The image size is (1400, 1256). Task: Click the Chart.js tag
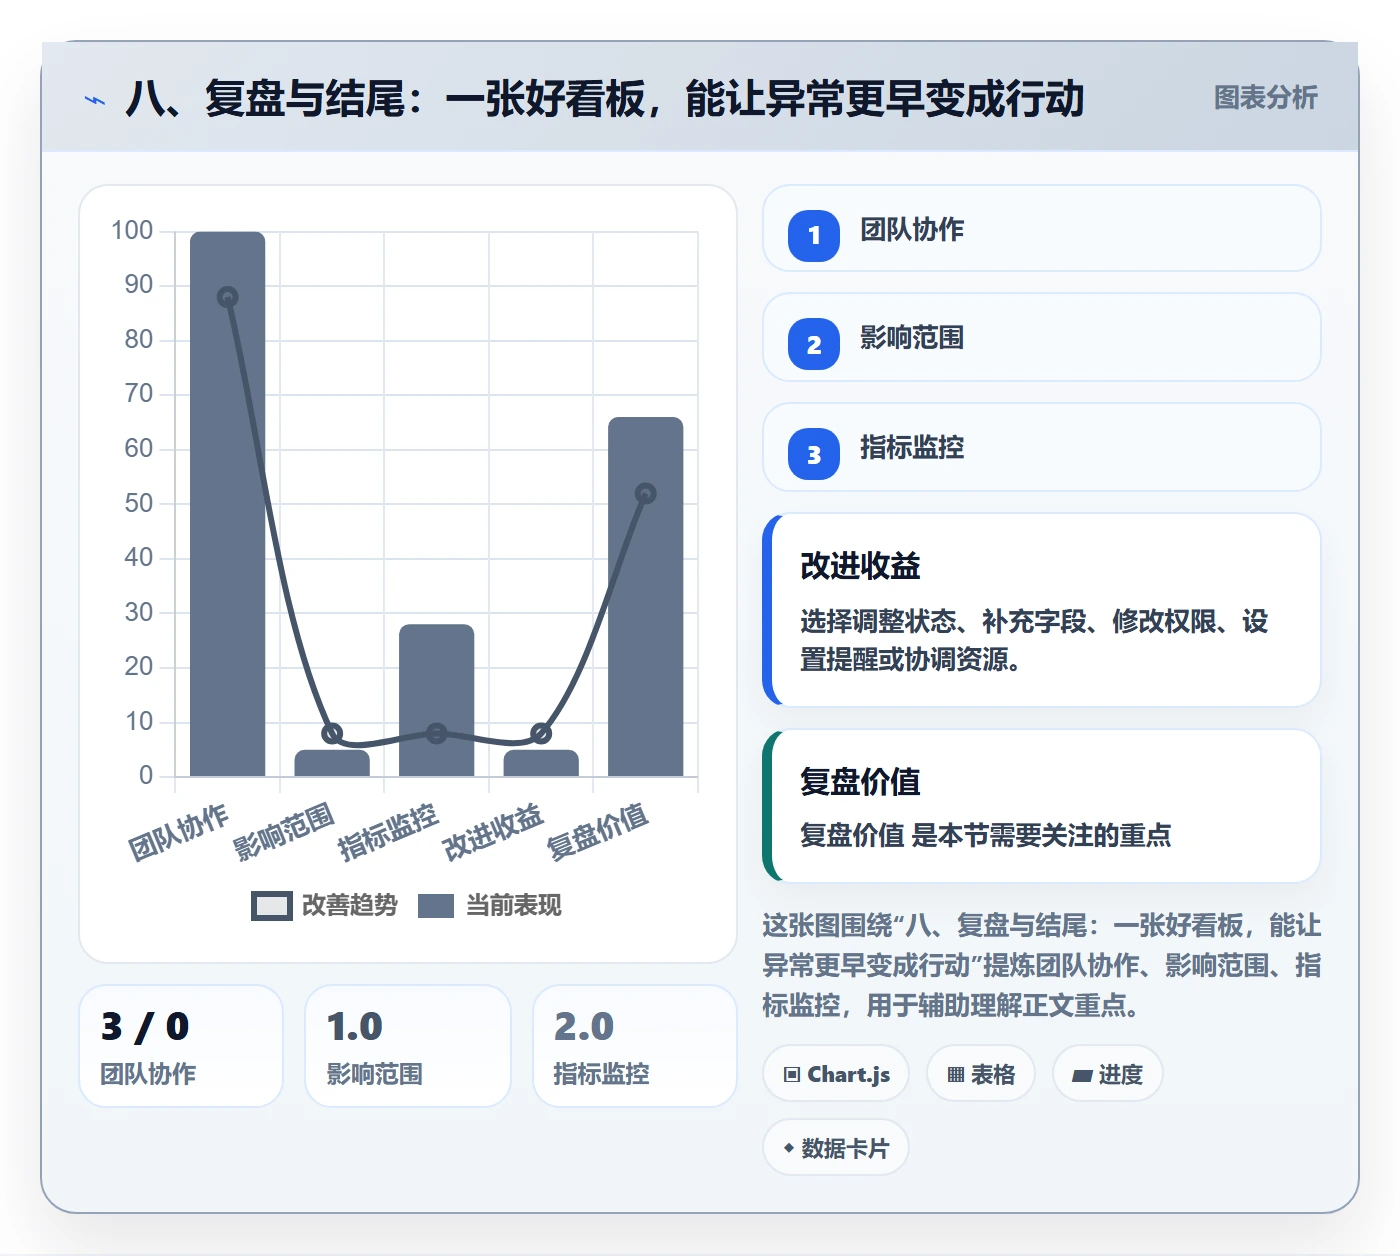tap(836, 1074)
